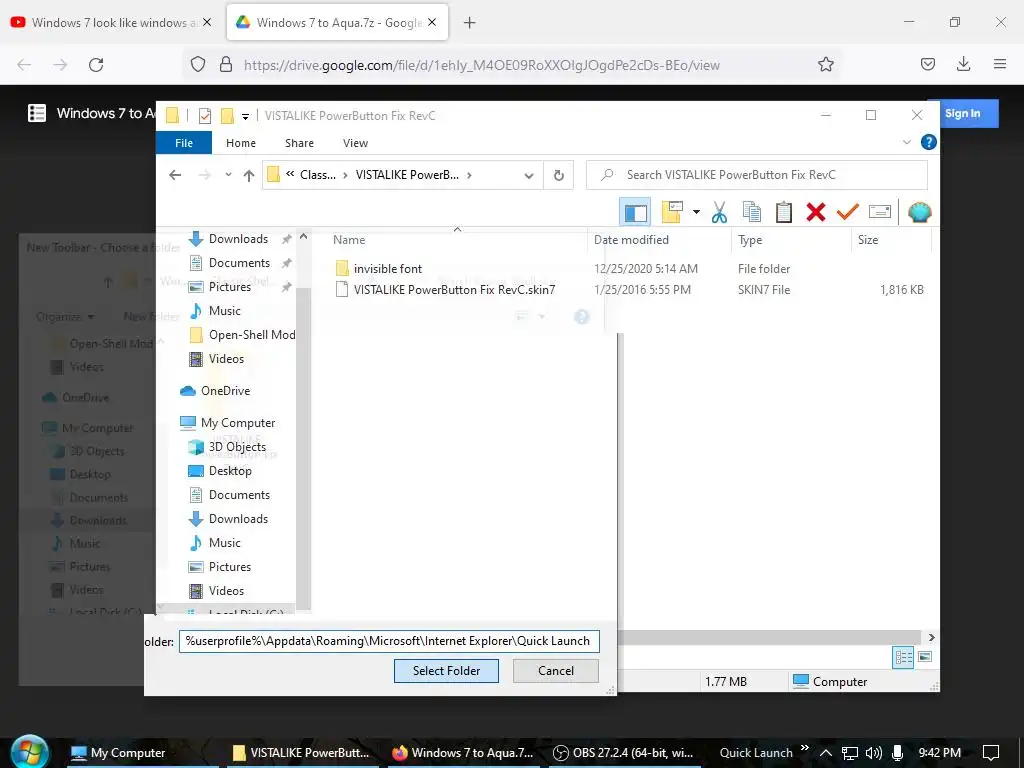
Task: Click the Cancel button in the folder dialog
Action: [556, 671]
